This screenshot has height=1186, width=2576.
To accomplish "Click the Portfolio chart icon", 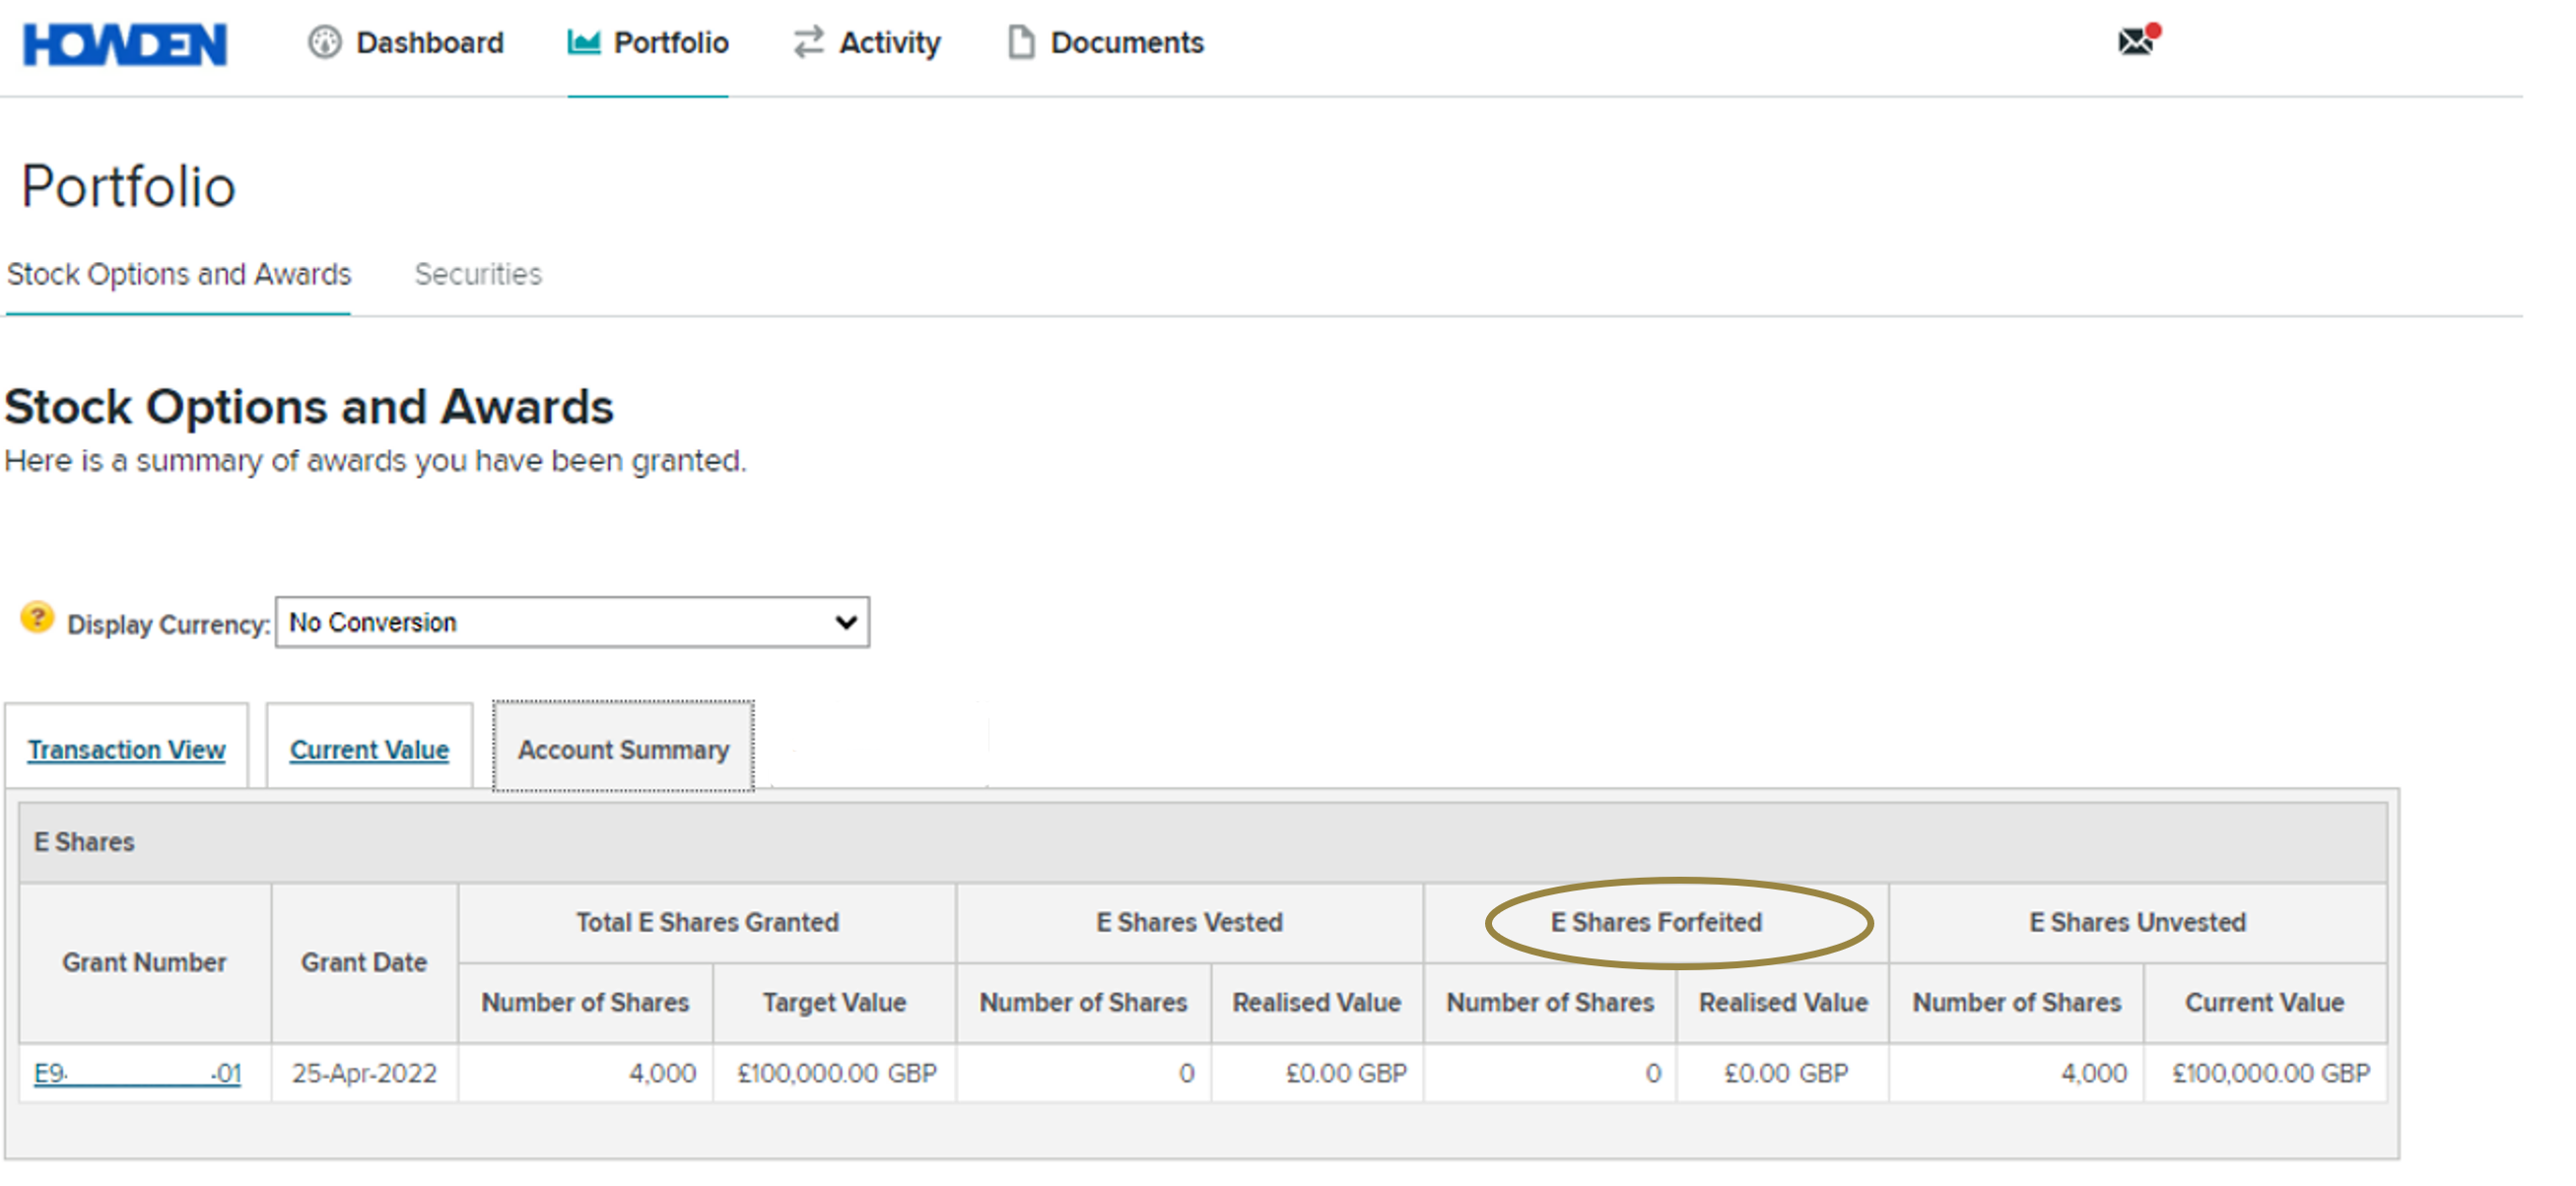I will coord(583,43).
